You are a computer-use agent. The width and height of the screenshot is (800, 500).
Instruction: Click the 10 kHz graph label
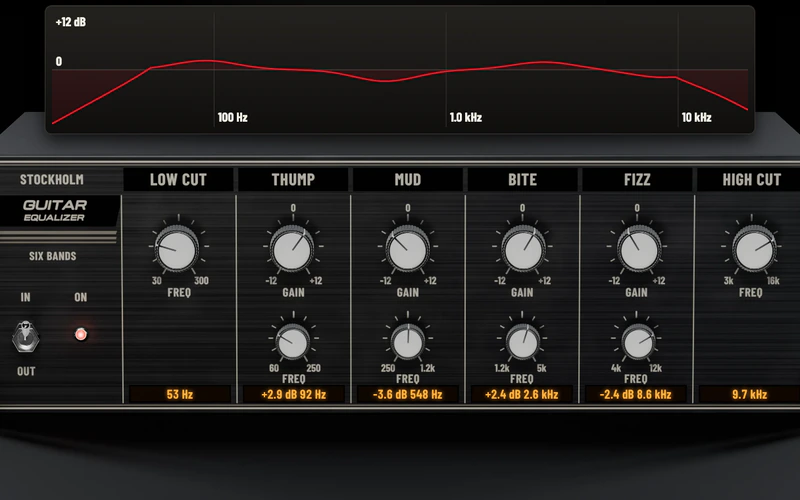tap(696, 117)
